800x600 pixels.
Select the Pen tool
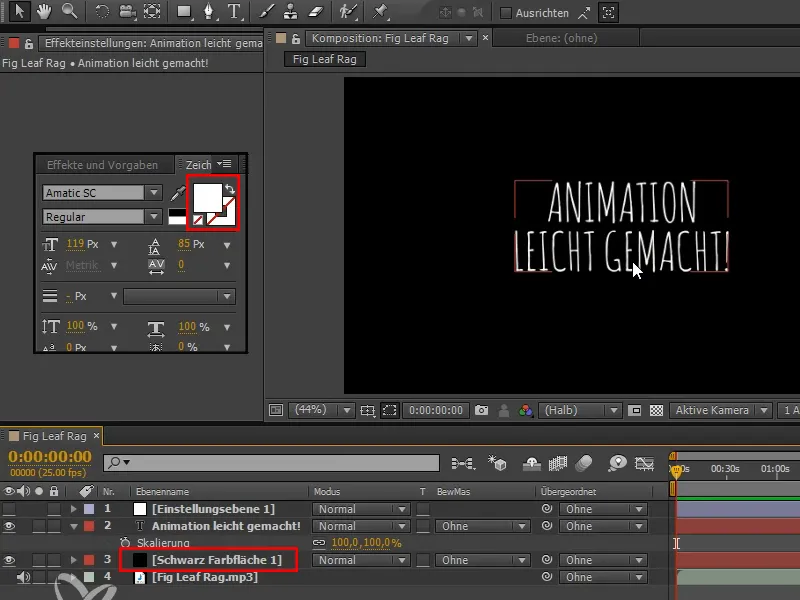[x=210, y=13]
